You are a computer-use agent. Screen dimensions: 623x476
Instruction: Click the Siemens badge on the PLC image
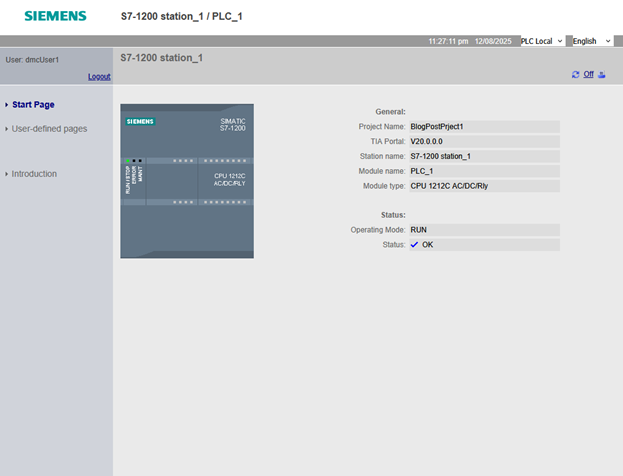140,121
